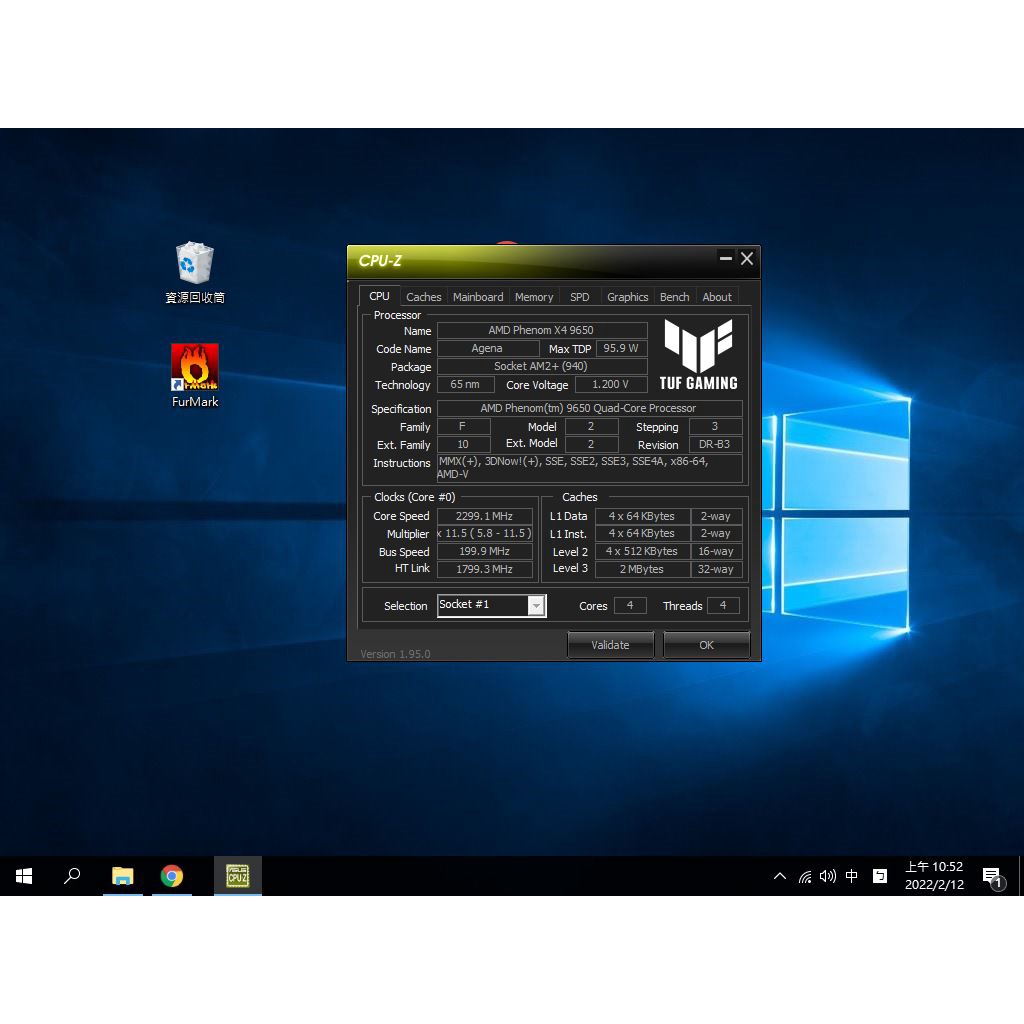Click the Stepping value 3
The height and width of the screenshot is (1024, 1024).
point(715,427)
